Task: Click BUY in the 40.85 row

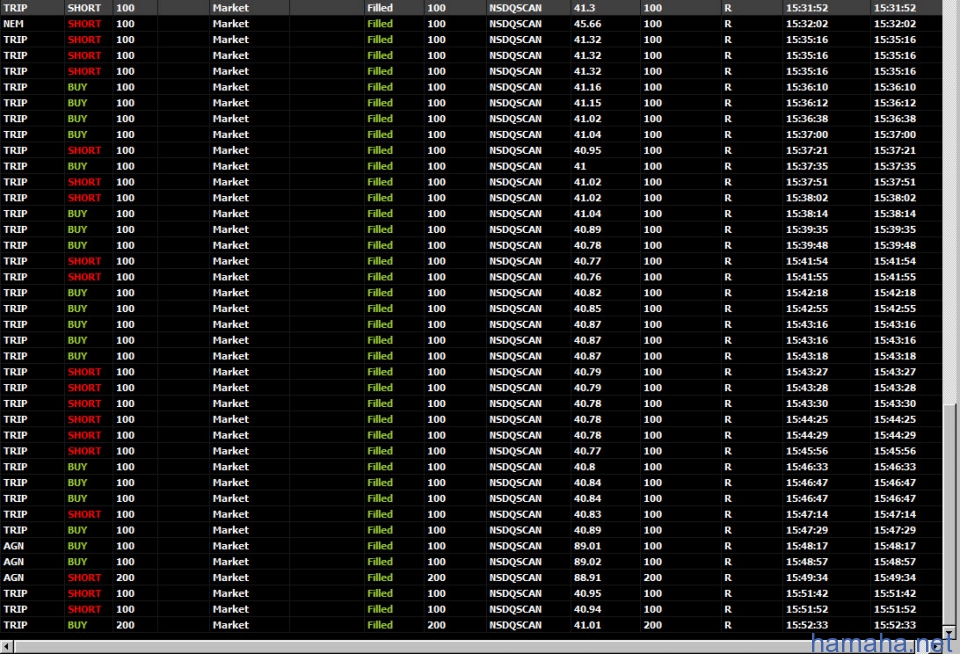Action: pyautogui.click(x=77, y=309)
